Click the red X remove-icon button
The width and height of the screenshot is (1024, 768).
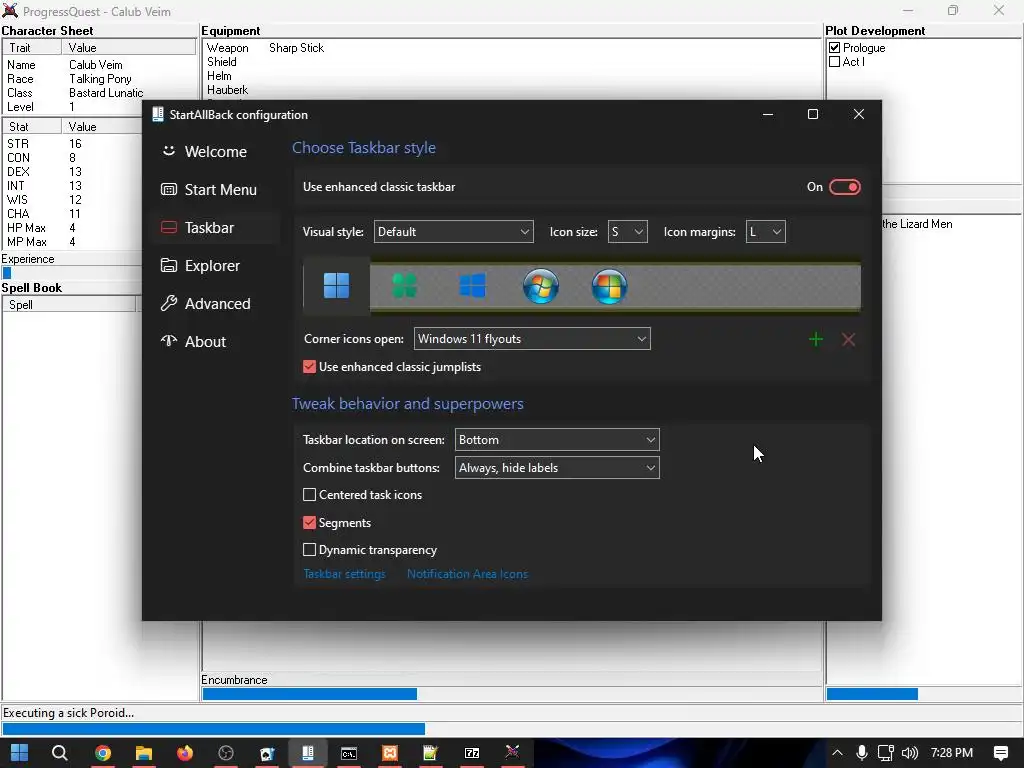(x=848, y=340)
